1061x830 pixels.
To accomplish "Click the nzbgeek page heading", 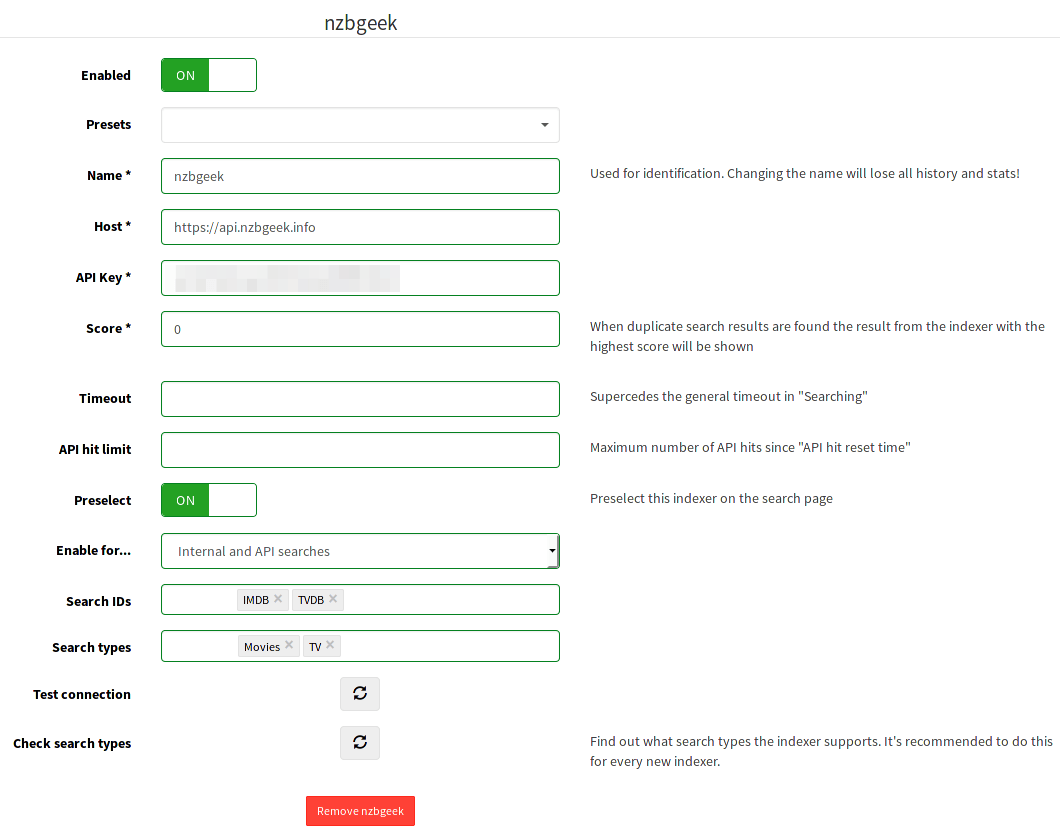I will click(x=361, y=23).
